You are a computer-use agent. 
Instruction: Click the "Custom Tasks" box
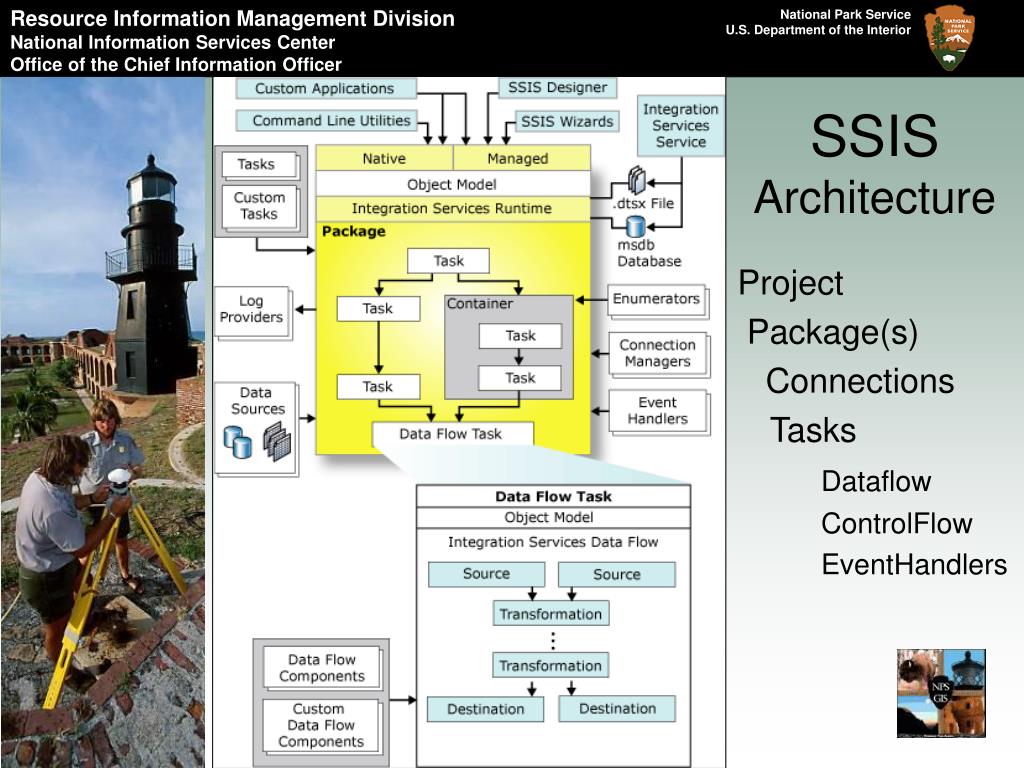click(x=259, y=206)
